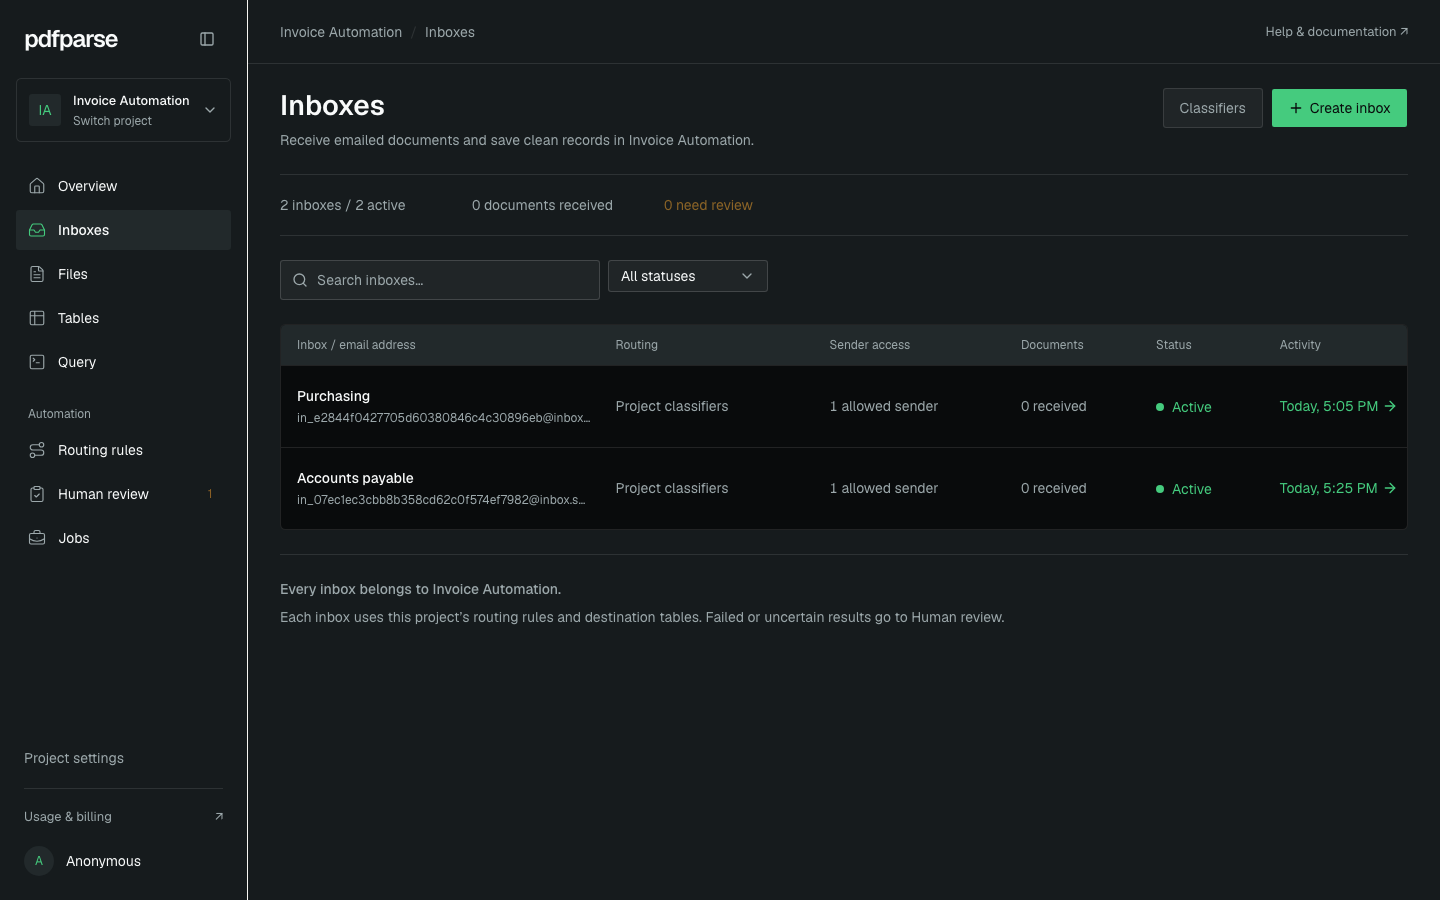The image size is (1440, 900).
Task: Click the 0 need review link
Action: coord(708,205)
